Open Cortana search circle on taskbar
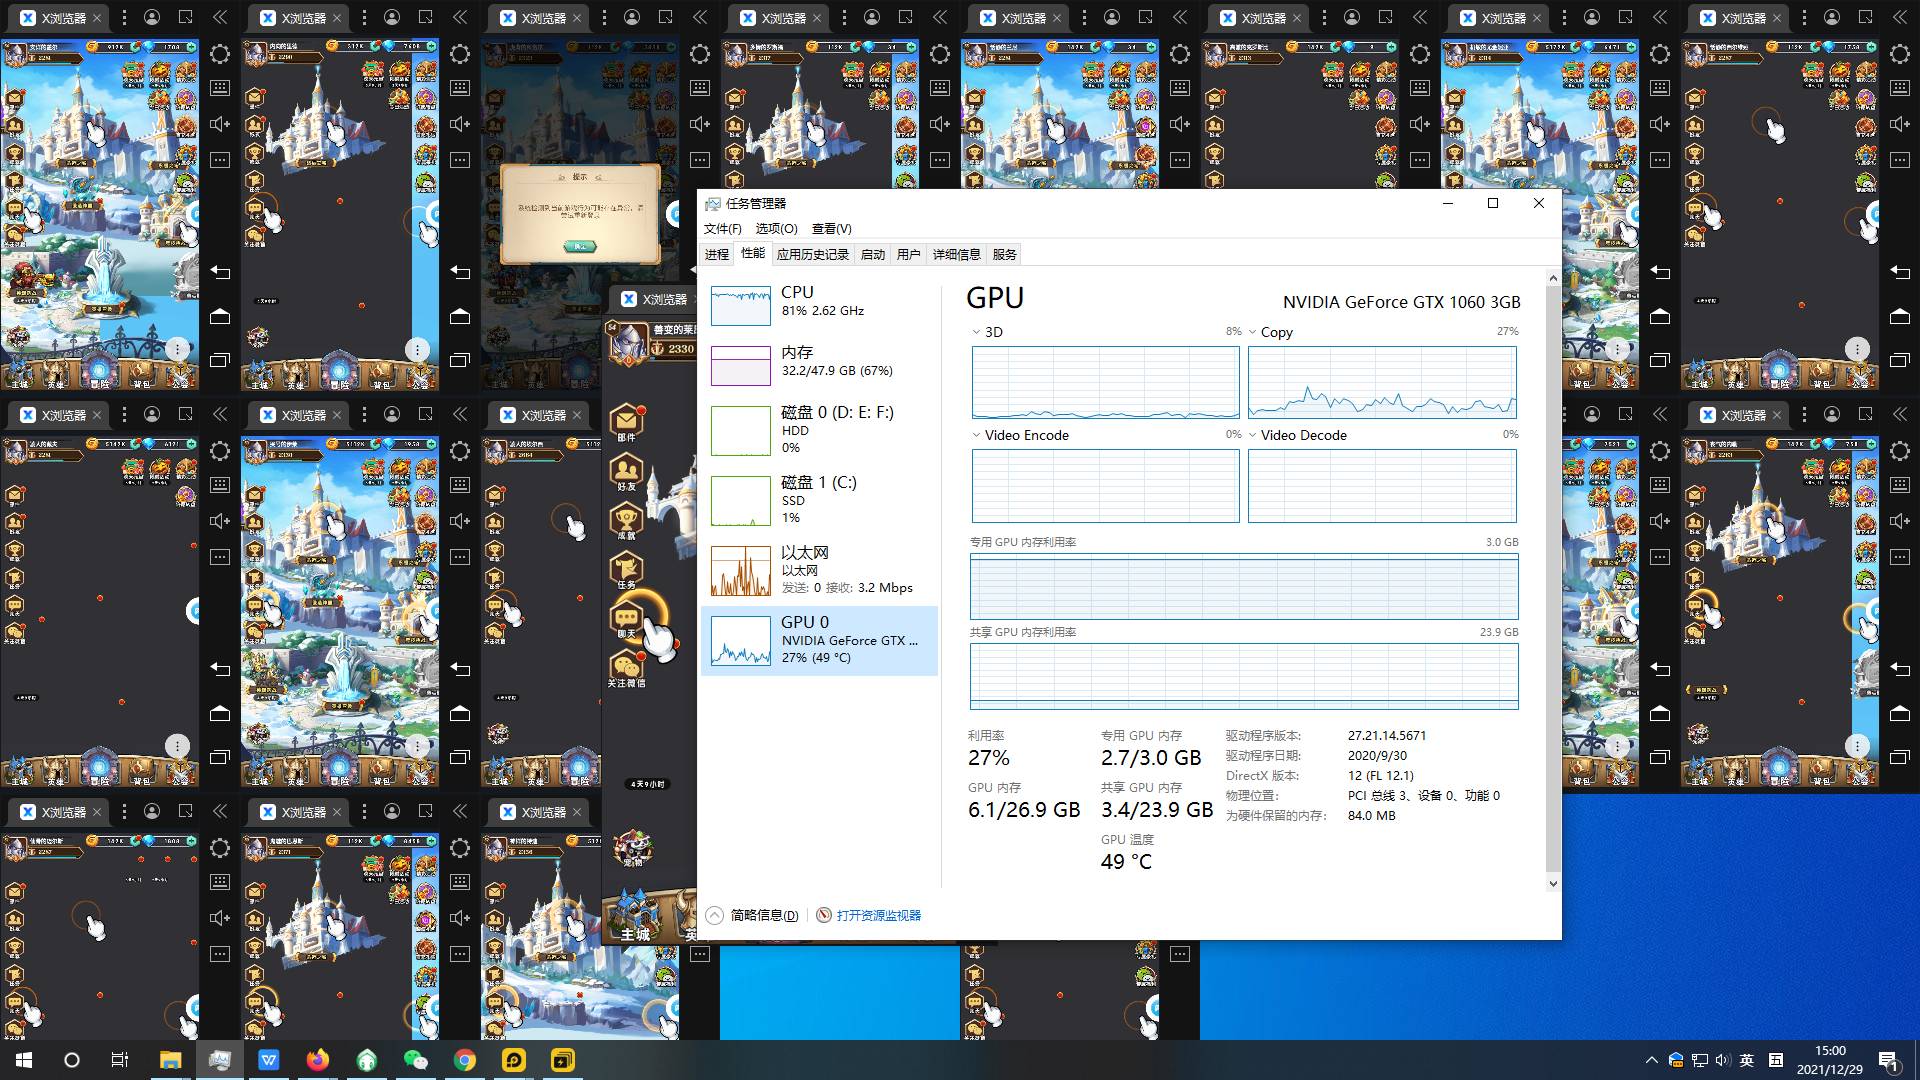Viewport: 1920px width, 1080px height. click(x=71, y=1060)
